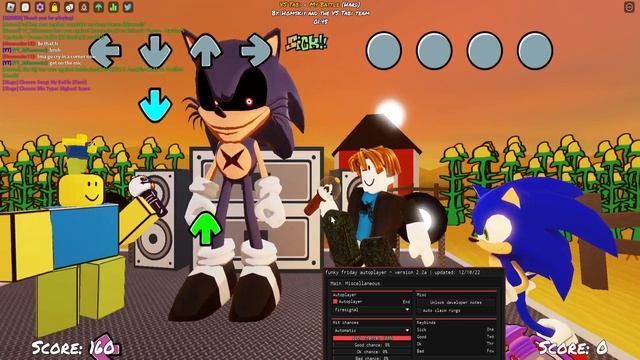The image size is (640, 360).
Task: Click the top-right Roblox menu button
Action: (629, 7)
